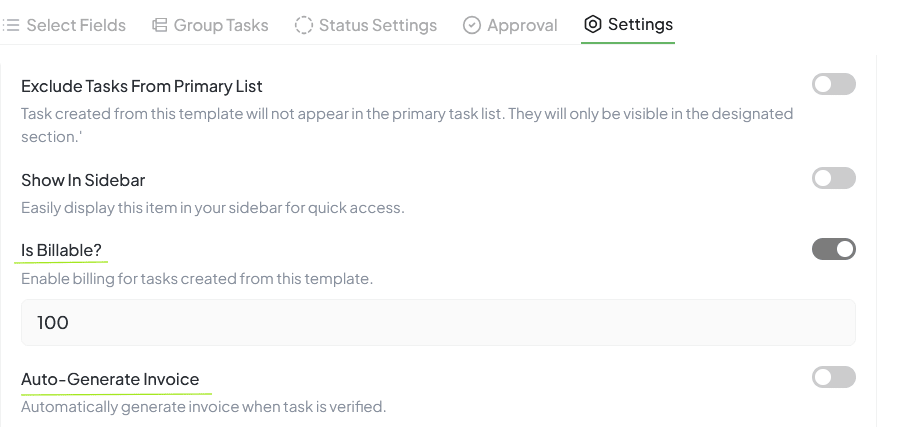Open the Approval tab

click(522, 25)
